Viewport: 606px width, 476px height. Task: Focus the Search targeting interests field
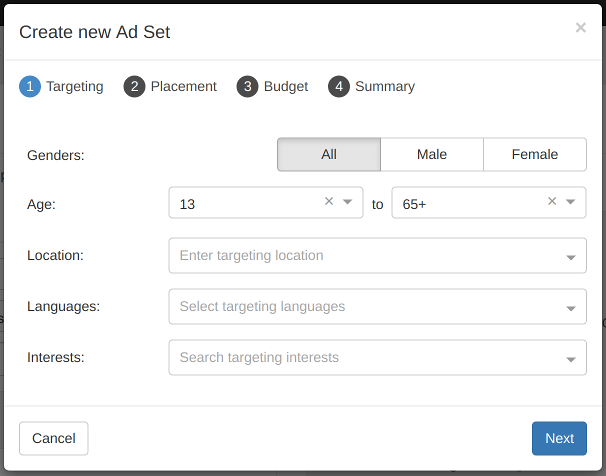click(x=360, y=358)
